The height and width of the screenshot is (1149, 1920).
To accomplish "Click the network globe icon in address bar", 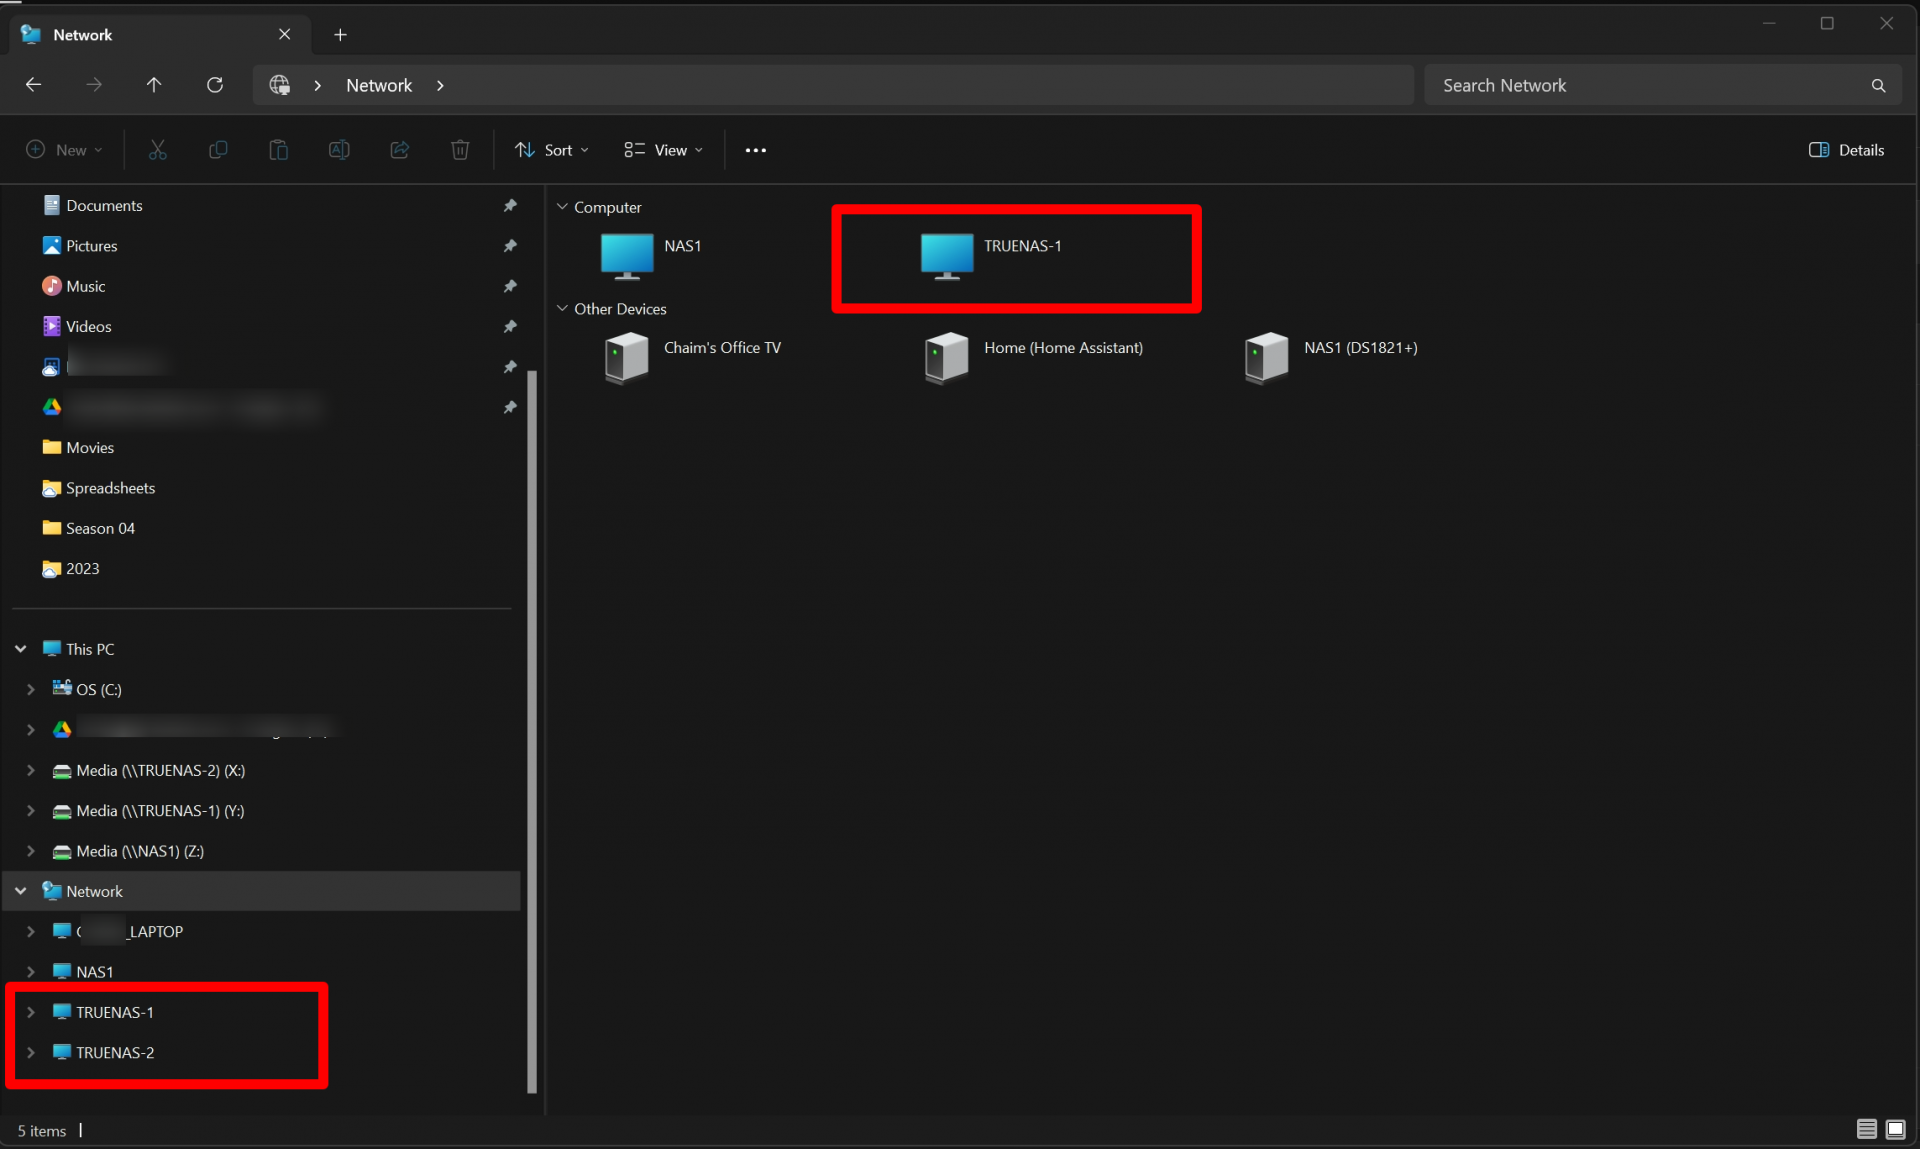I will (x=280, y=85).
